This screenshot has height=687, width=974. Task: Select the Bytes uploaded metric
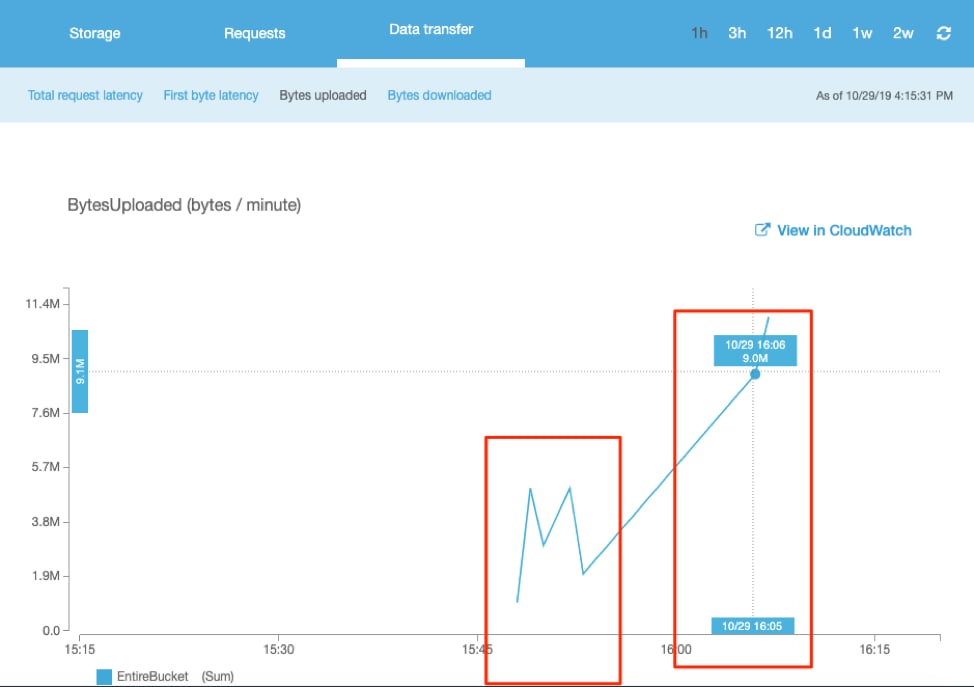tap(322, 96)
